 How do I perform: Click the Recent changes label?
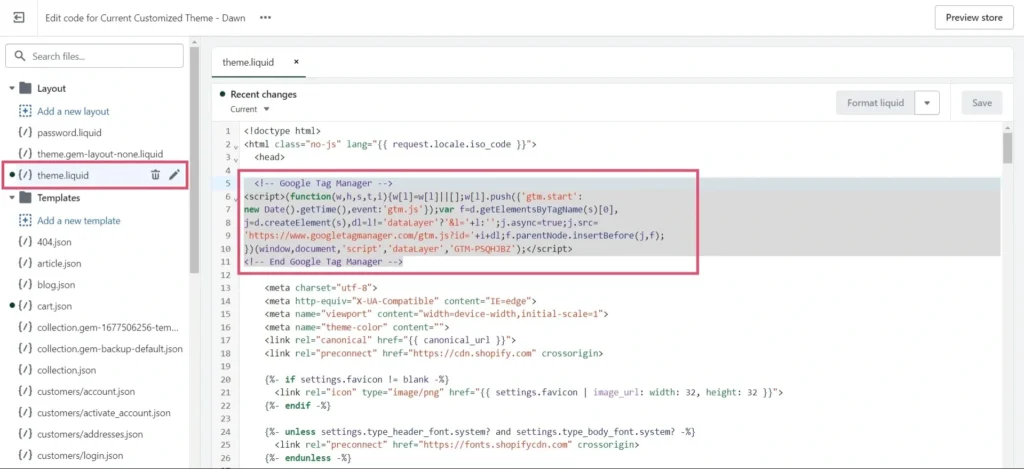coord(263,94)
